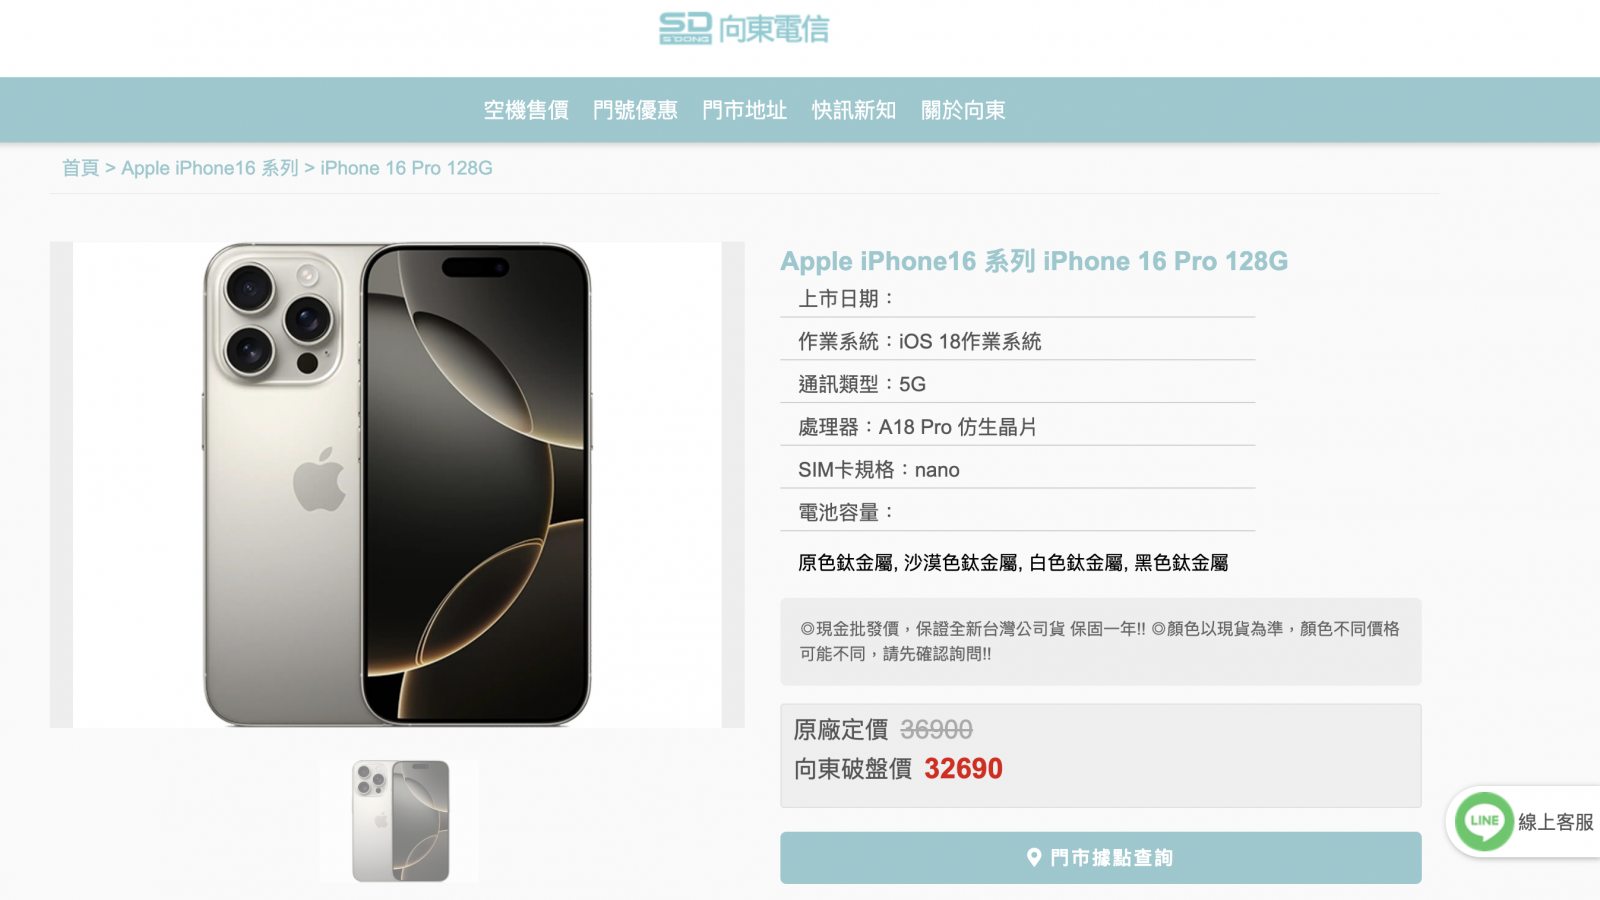
Task: Click the color options text 原色鈦金屬
Action: (845, 563)
